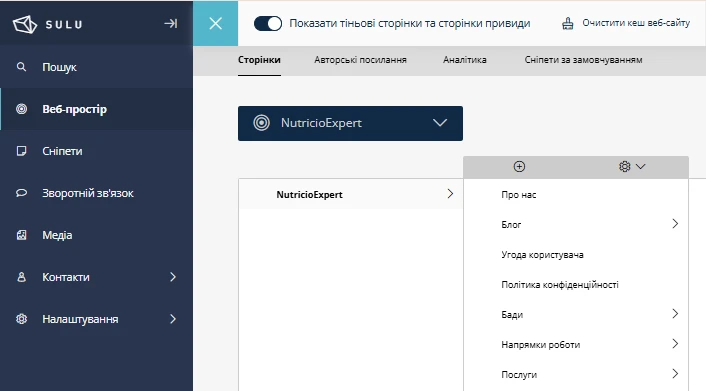The width and height of the screenshot is (706, 391).
Task: Close the view with the X button
Action: click(x=216, y=23)
